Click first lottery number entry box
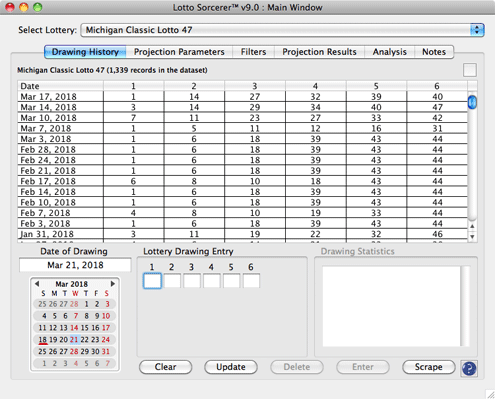 (x=152, y=281)
